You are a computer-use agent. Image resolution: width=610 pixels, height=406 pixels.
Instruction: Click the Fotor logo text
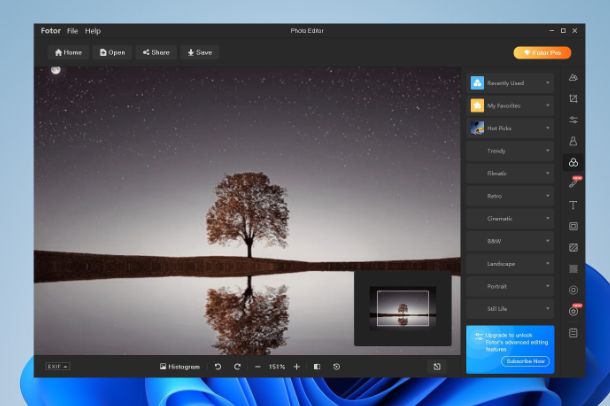(x=51, y=31)
